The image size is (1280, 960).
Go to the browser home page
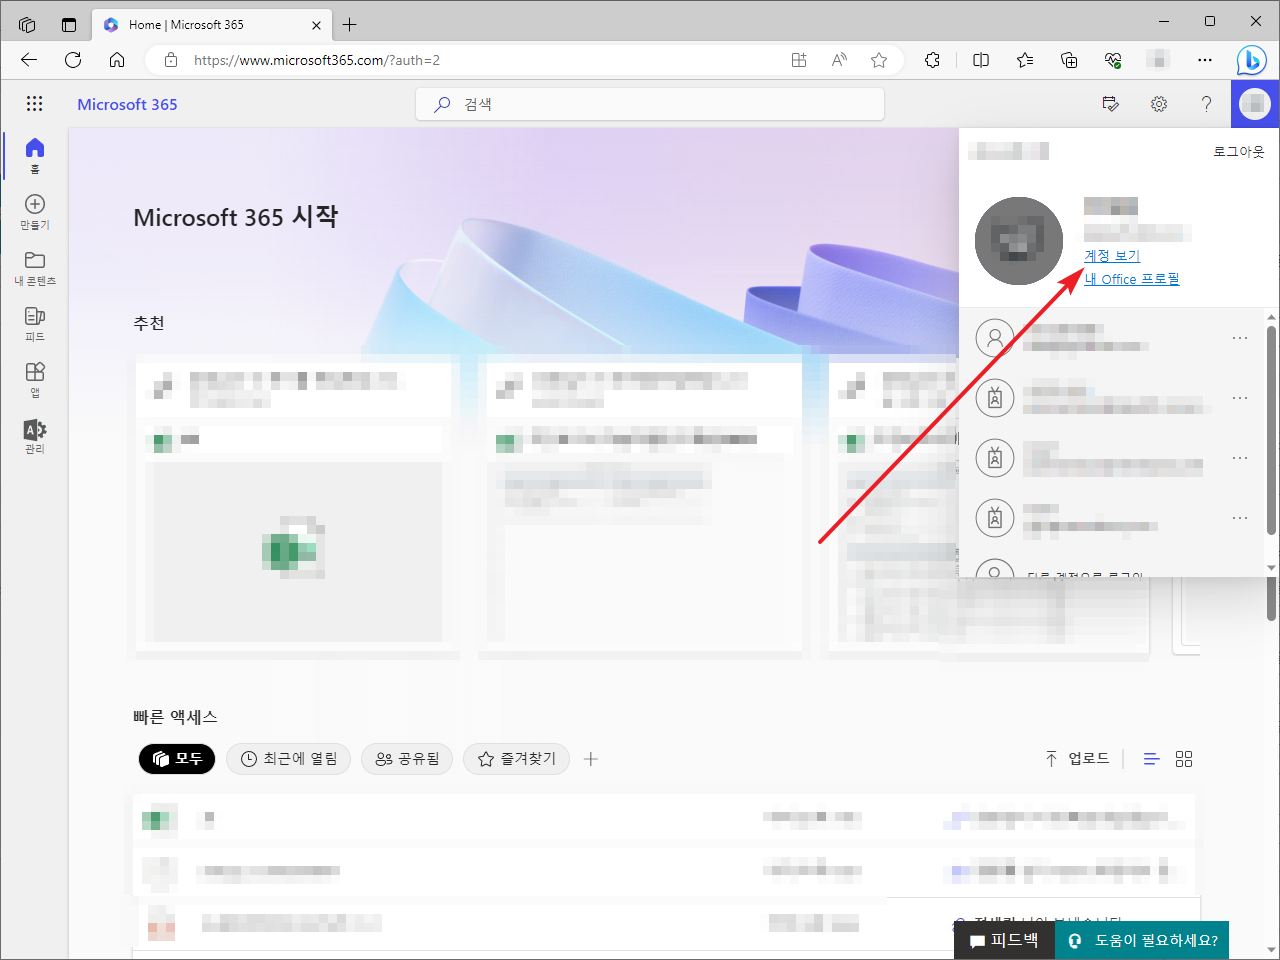pyautogui.click(x=117, y=60)
